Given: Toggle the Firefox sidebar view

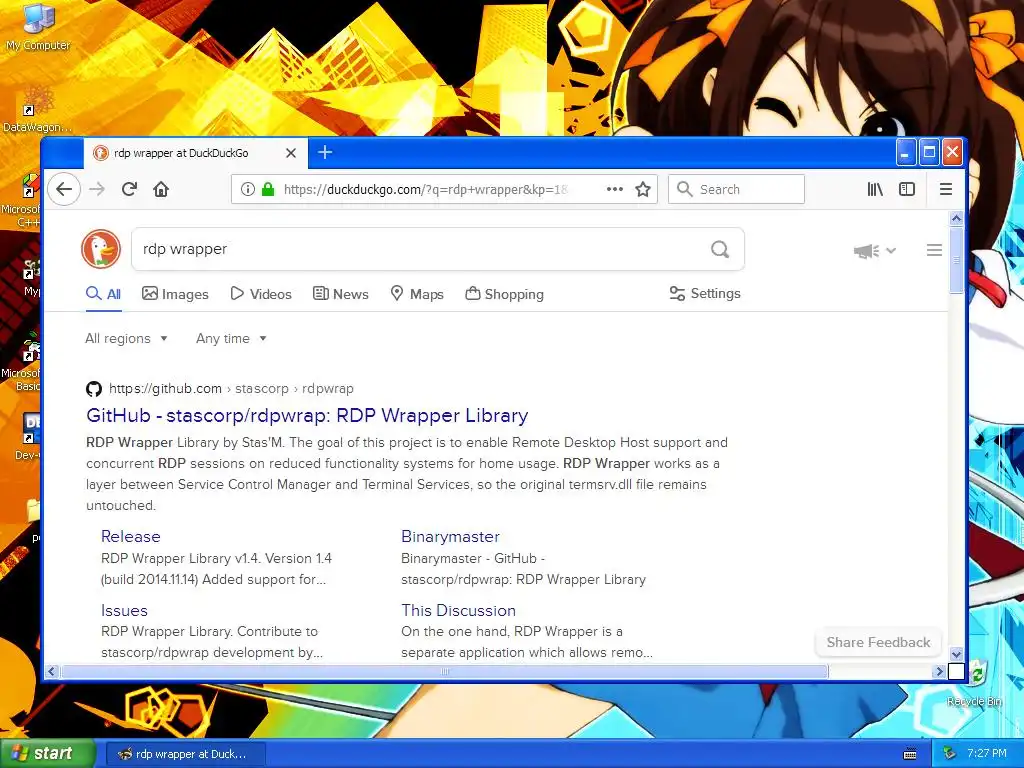Looking at the screenshot, I should pos(906,189).
